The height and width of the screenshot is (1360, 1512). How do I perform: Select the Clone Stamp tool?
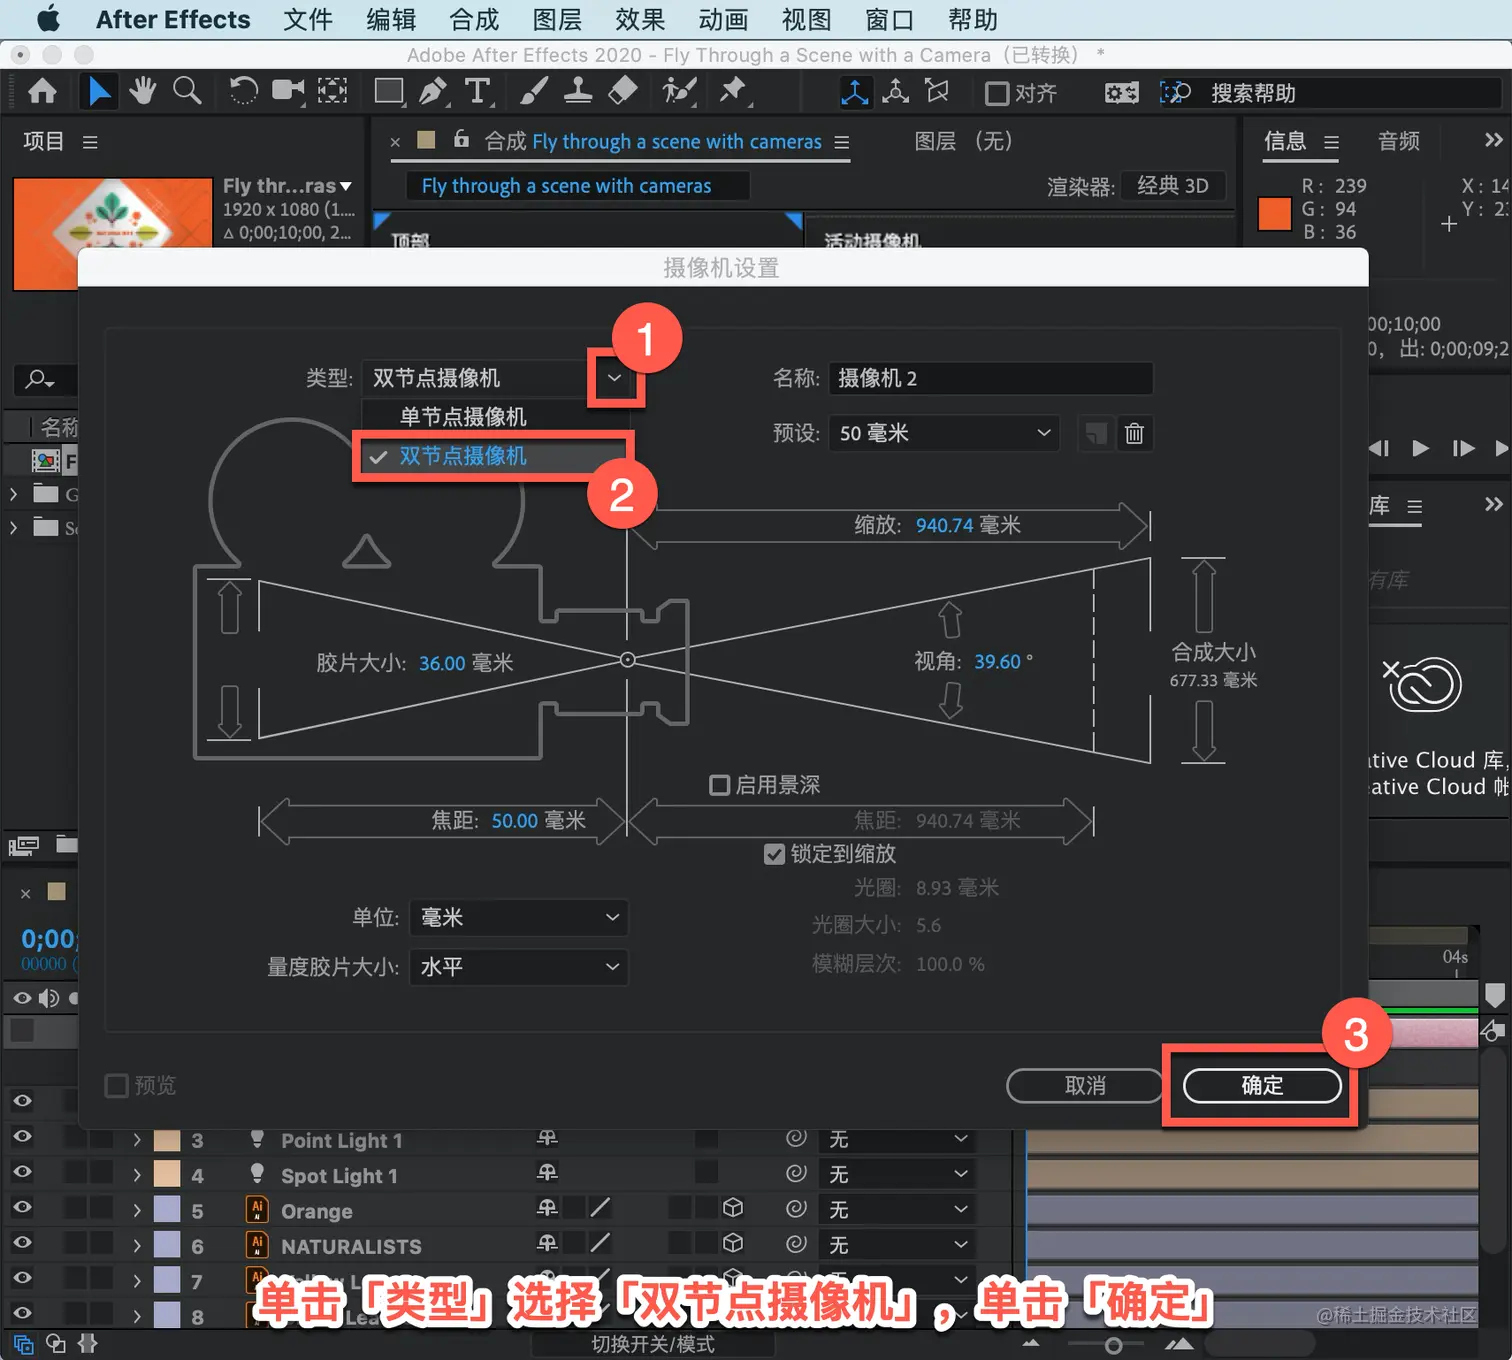pos(578,91)
